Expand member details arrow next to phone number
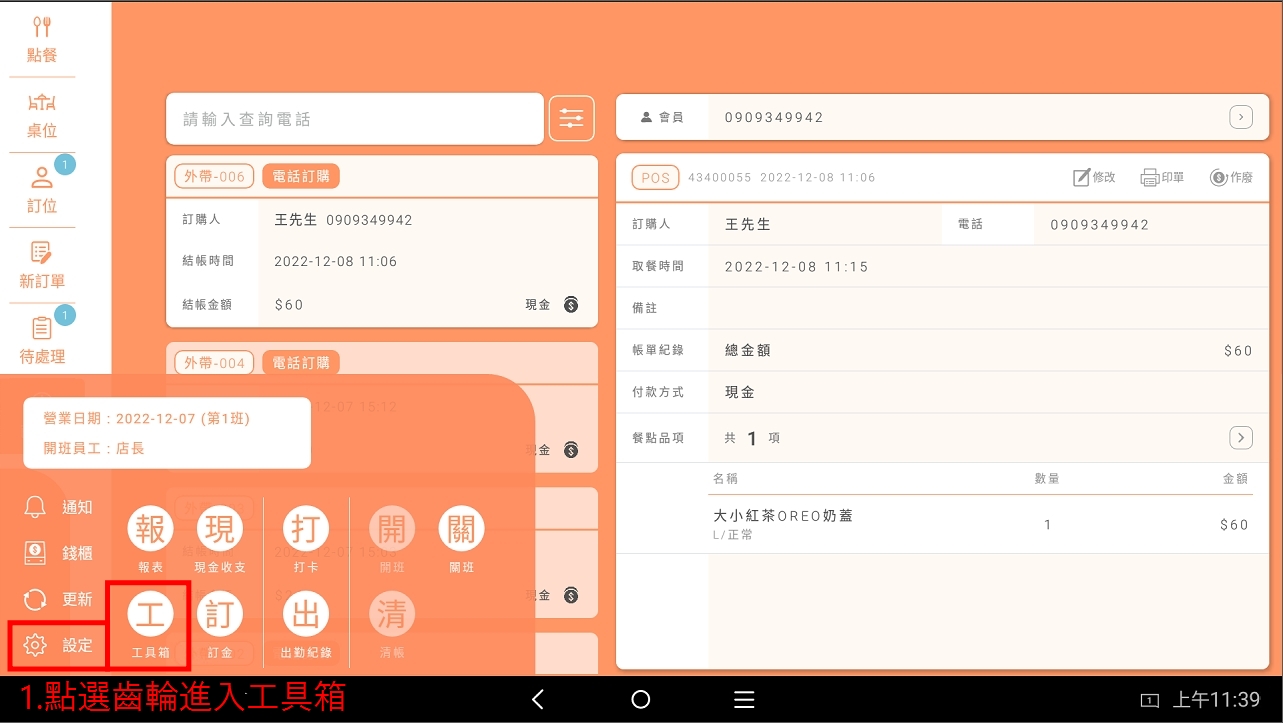This screenshot has height=723, width=1283. pos(1240,118)
